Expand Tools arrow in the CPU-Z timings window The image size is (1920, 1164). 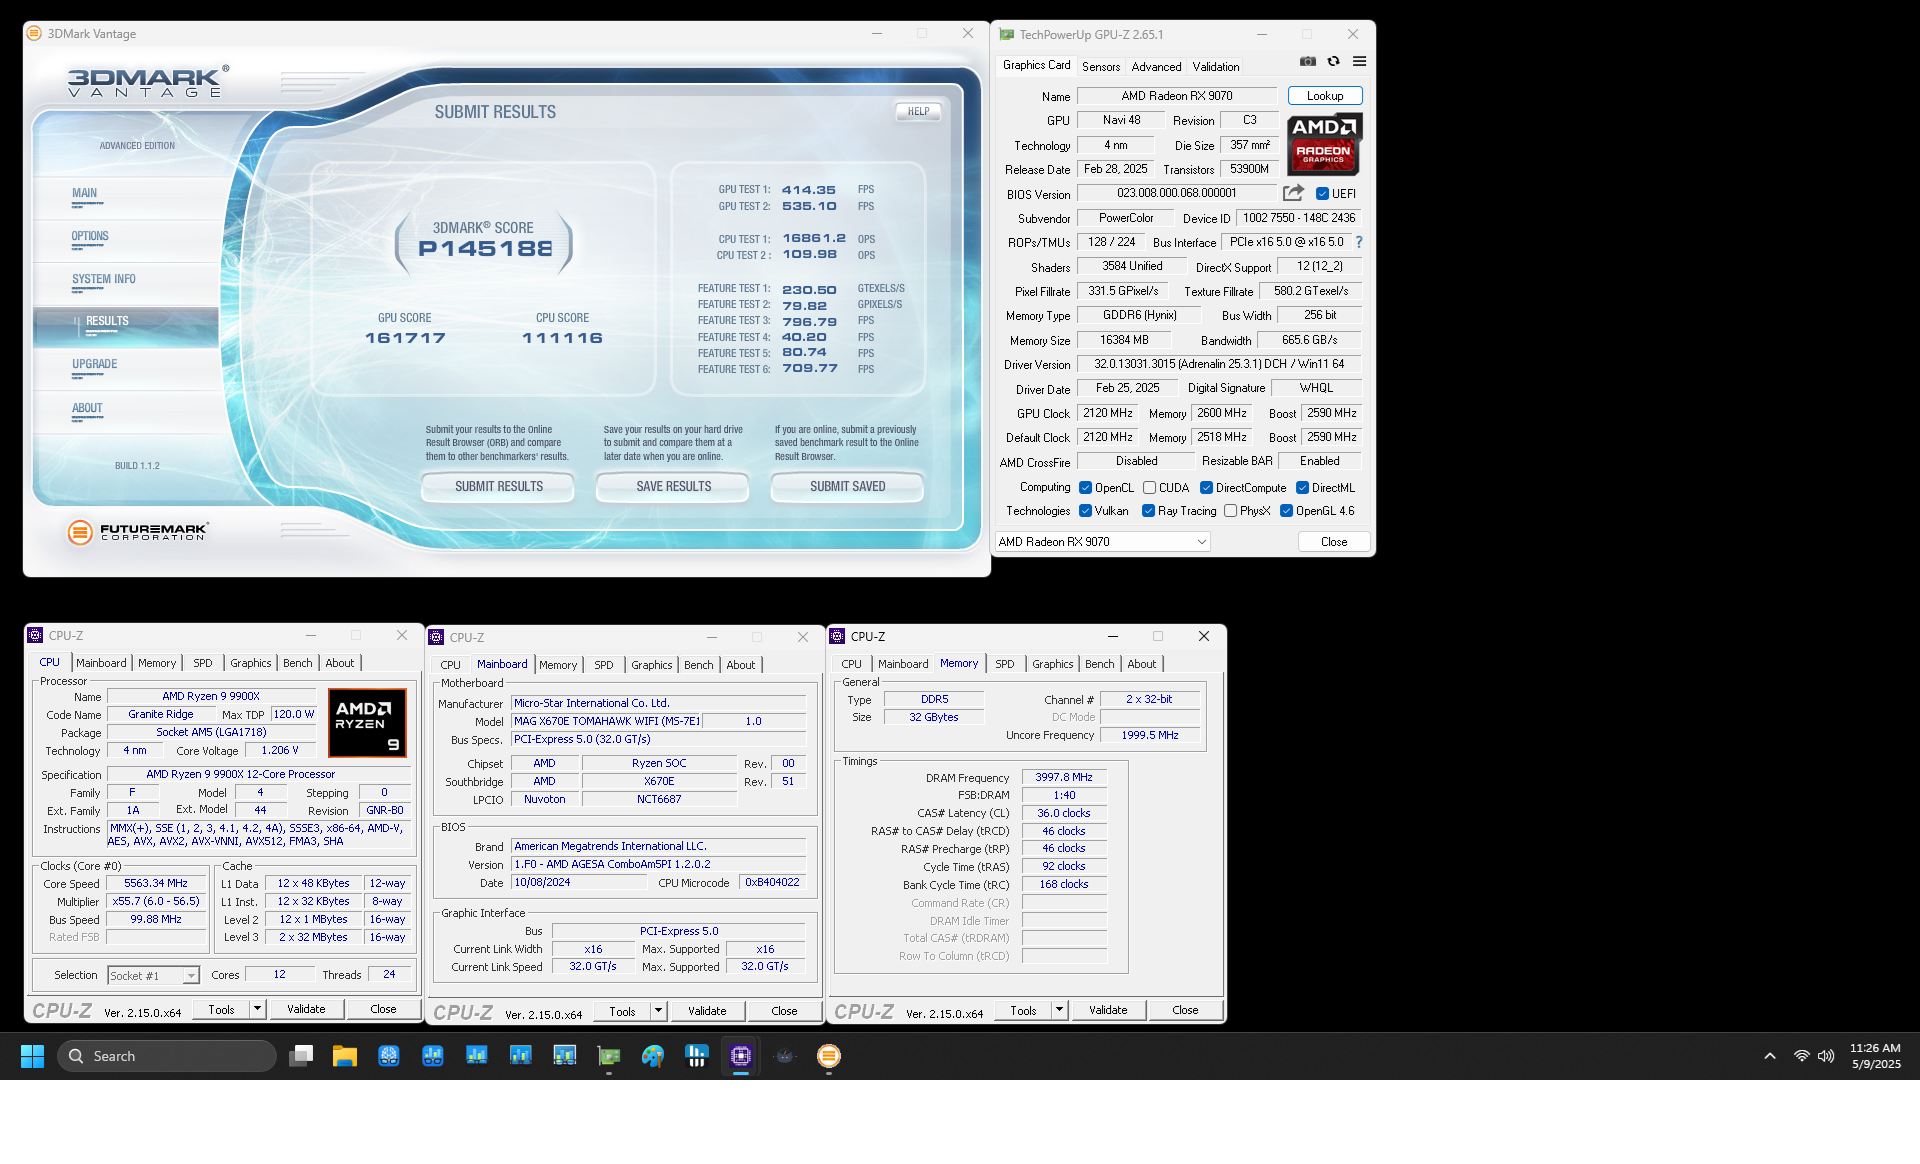(1059, 1010)
